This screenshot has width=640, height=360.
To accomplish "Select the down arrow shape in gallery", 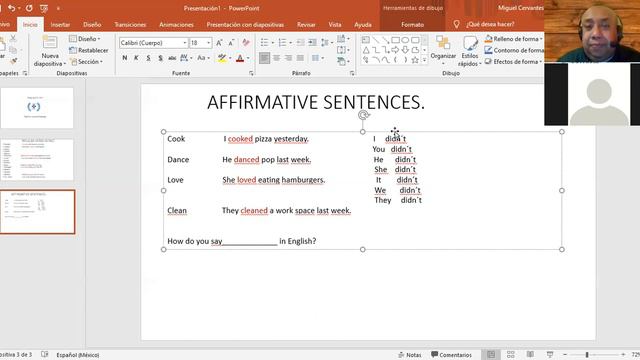I will coord(405,50).
